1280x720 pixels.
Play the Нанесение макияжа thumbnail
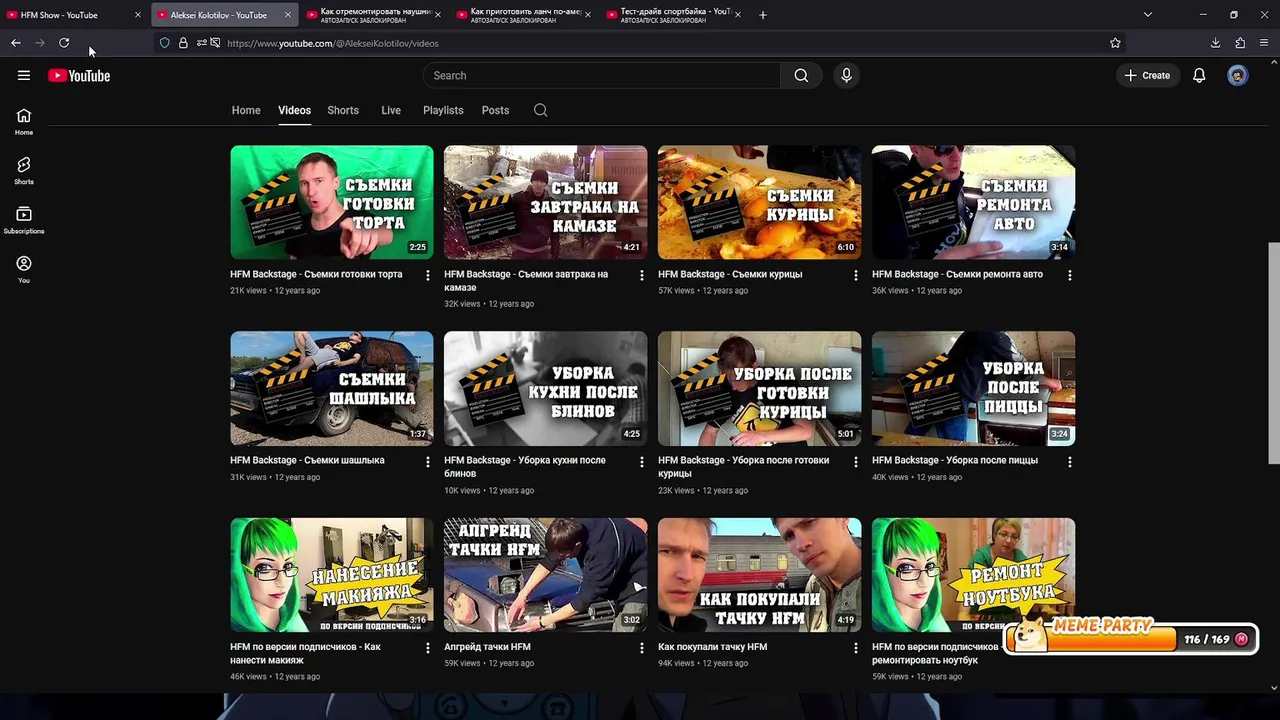point(332,575)
